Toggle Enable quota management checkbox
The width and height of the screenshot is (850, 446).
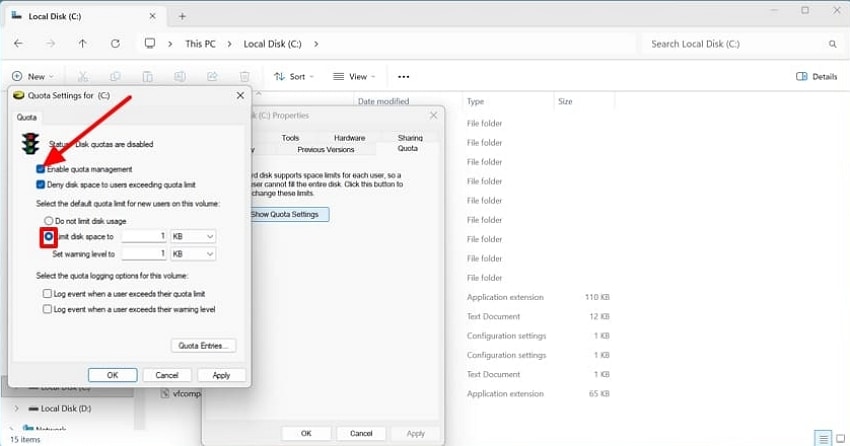pyautogui.click(x=41, y=169)
